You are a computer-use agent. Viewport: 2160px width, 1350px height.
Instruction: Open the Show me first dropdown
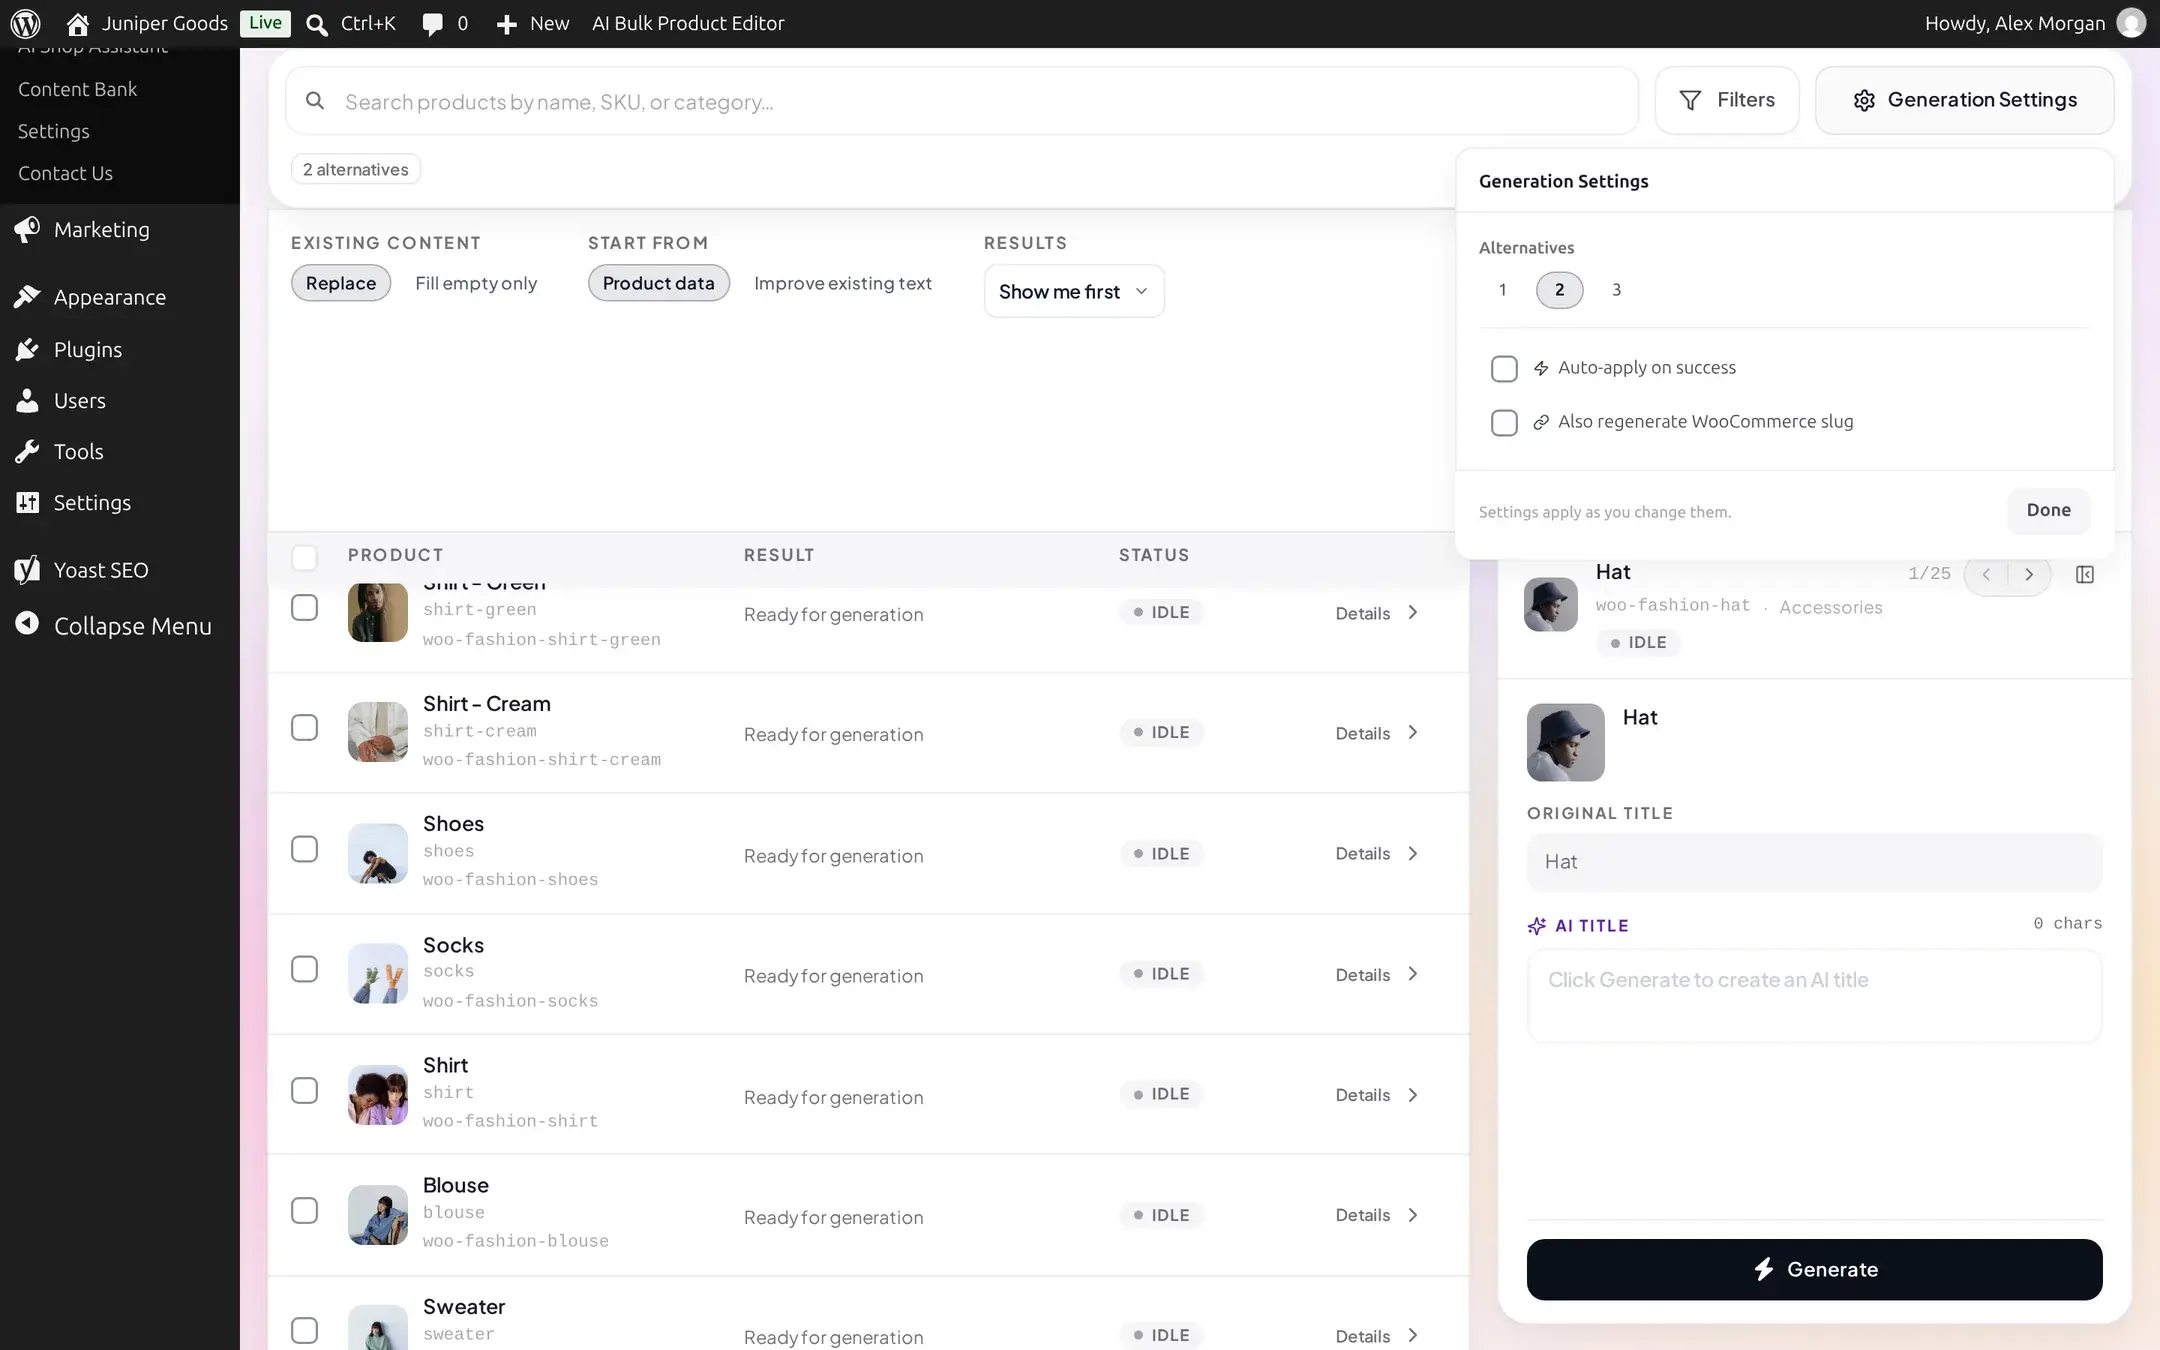point(1074,291)
